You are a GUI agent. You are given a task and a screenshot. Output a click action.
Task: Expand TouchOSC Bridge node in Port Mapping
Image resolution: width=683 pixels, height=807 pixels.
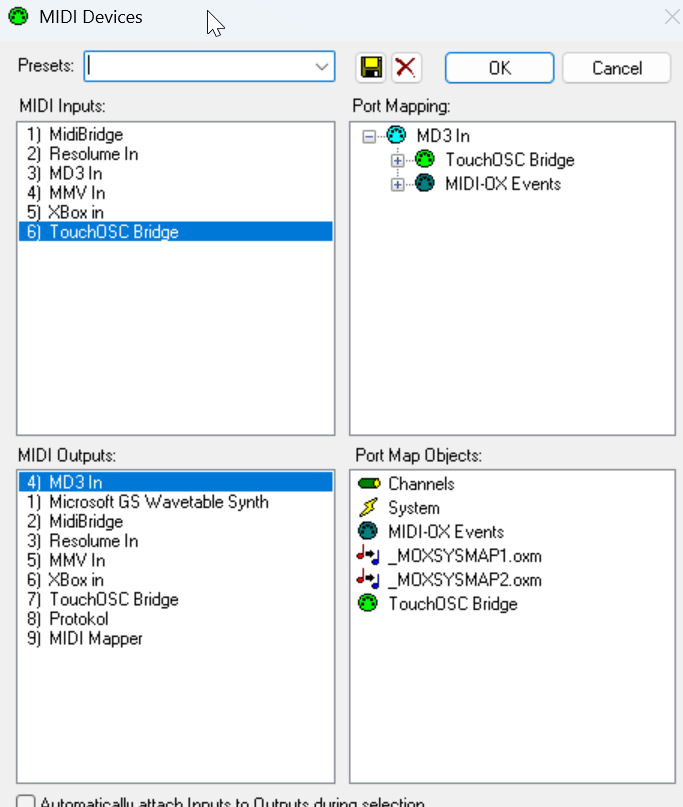[397, 160]
